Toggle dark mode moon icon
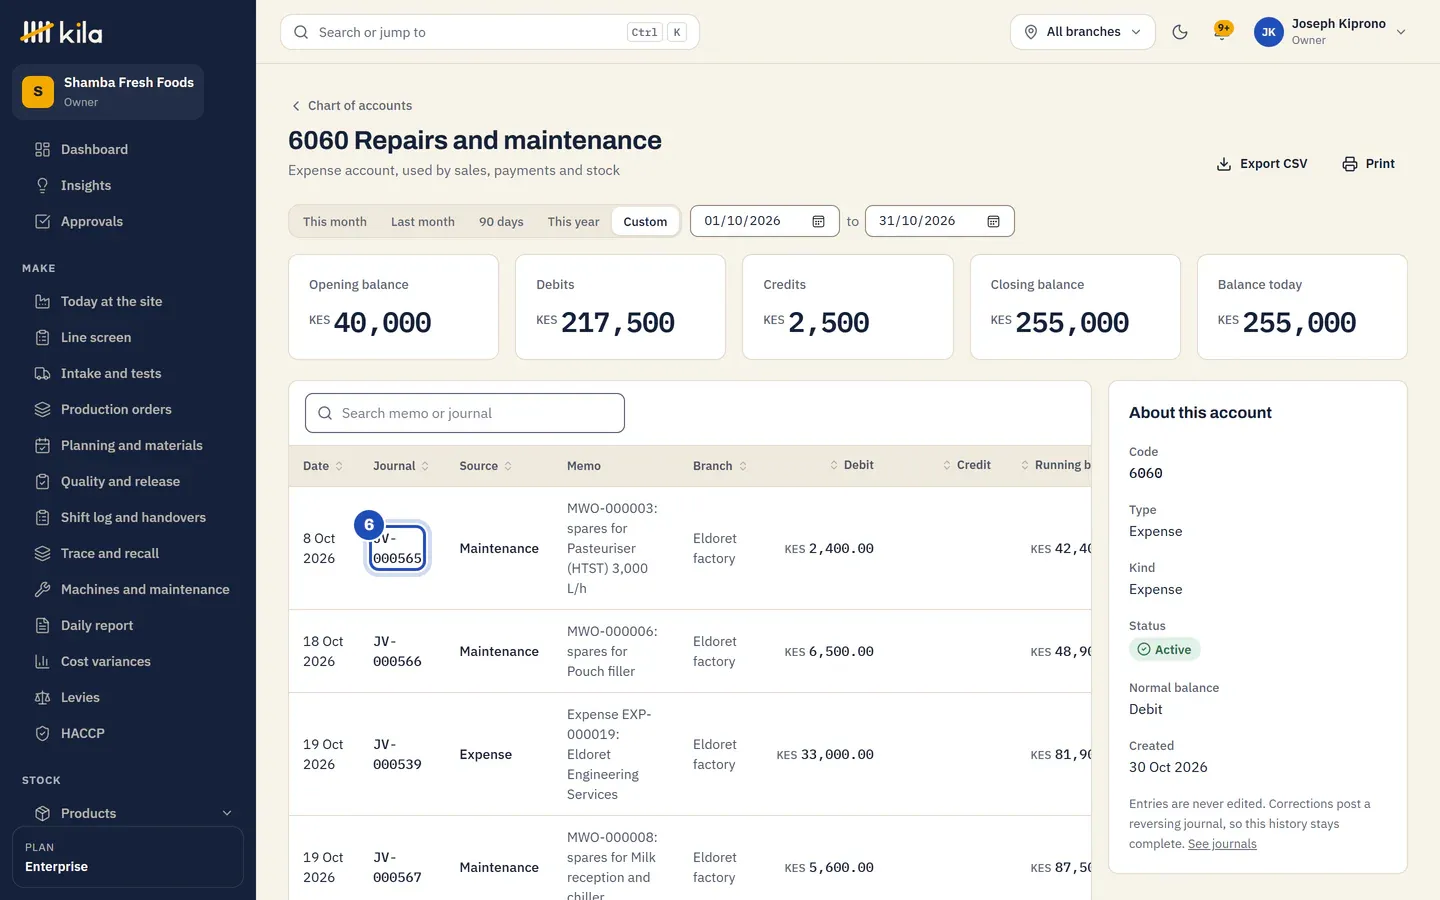Screen dimensions: 1440x900 point(1180,32)
